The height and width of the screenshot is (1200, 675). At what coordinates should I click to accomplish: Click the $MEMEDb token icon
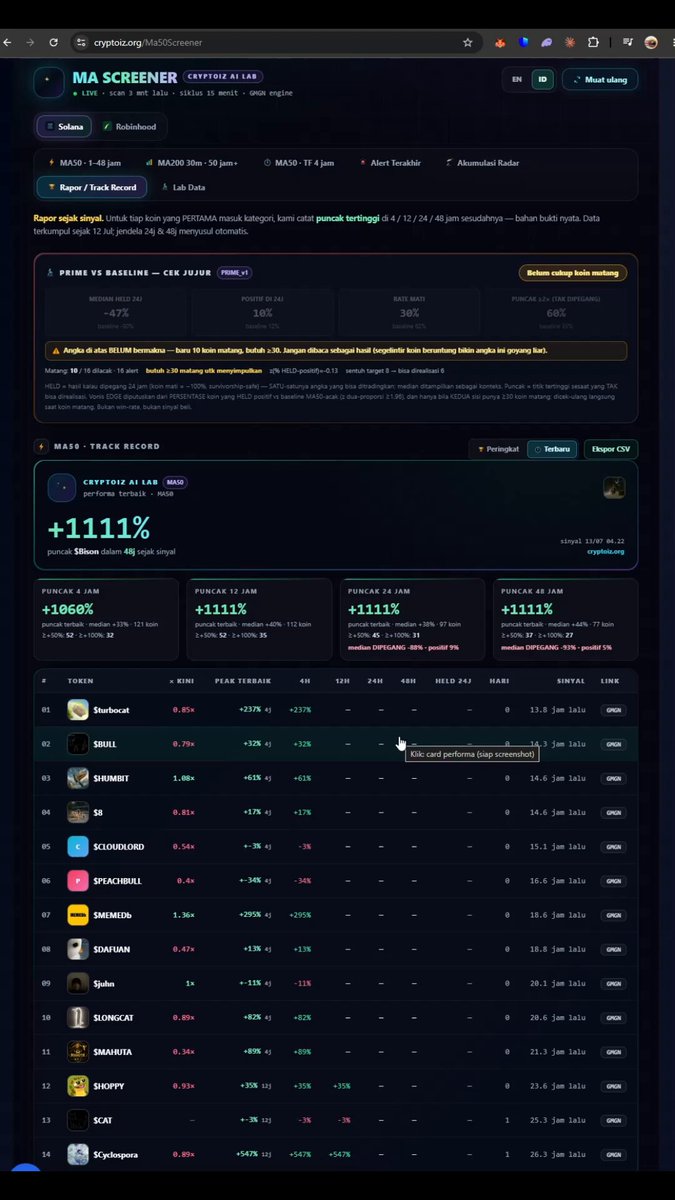click(78, 915)
